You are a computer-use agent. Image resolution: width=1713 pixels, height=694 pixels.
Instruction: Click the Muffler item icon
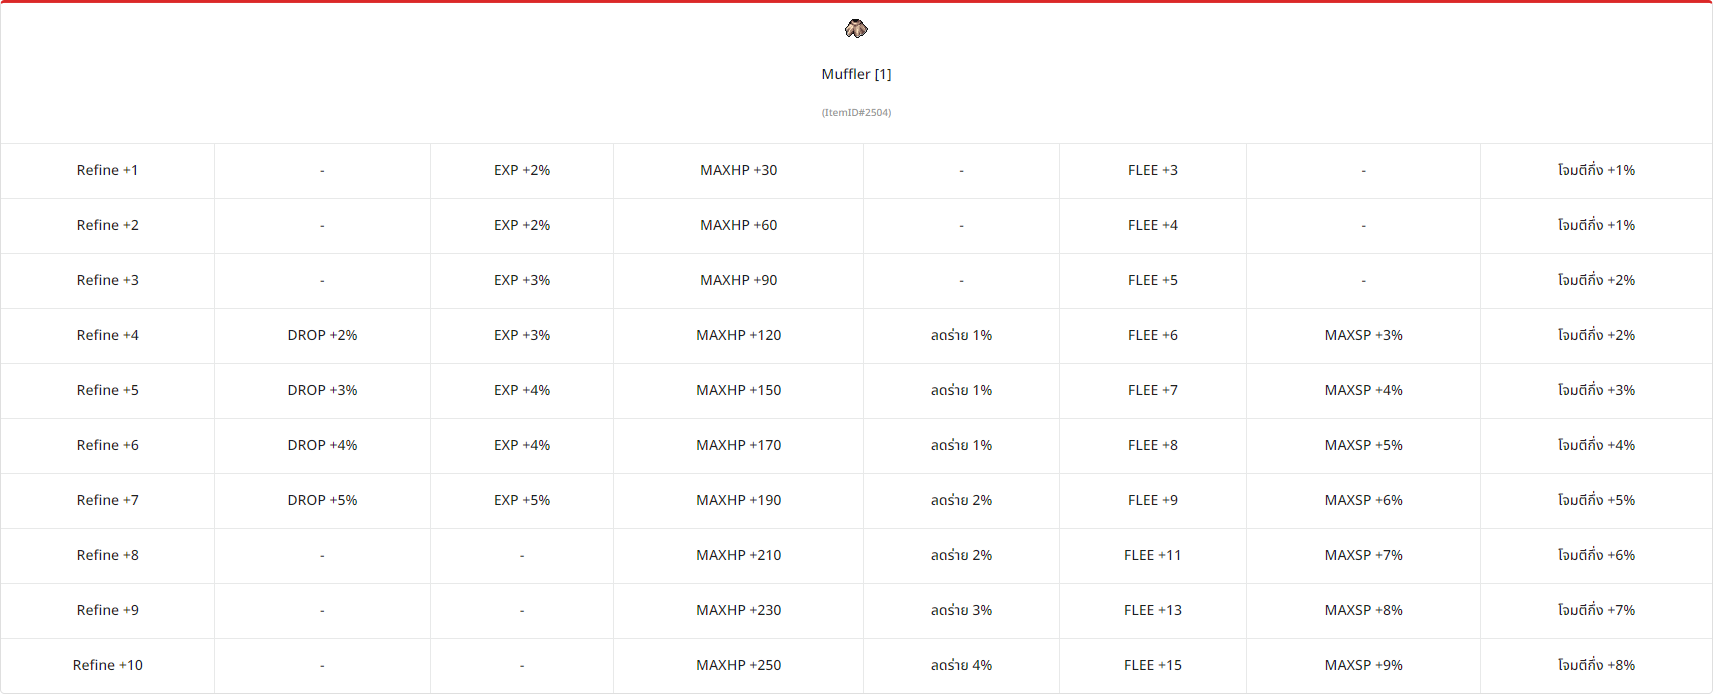click(x=856, y=29)
